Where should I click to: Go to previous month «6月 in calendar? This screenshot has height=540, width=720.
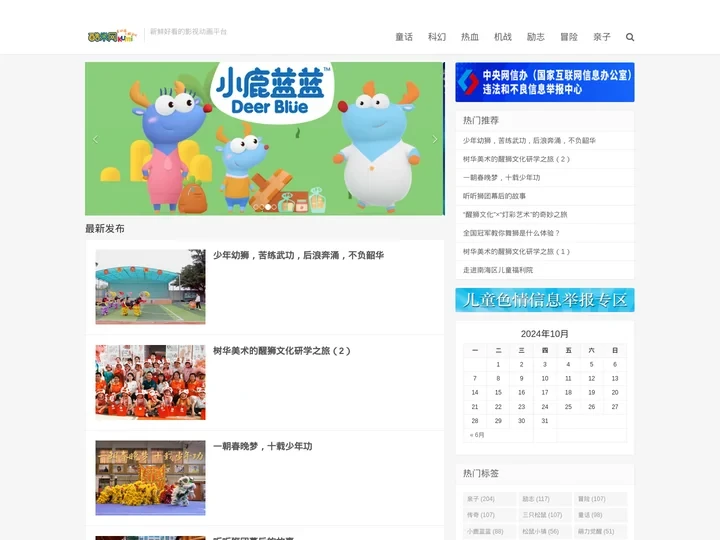coord(477,435)
